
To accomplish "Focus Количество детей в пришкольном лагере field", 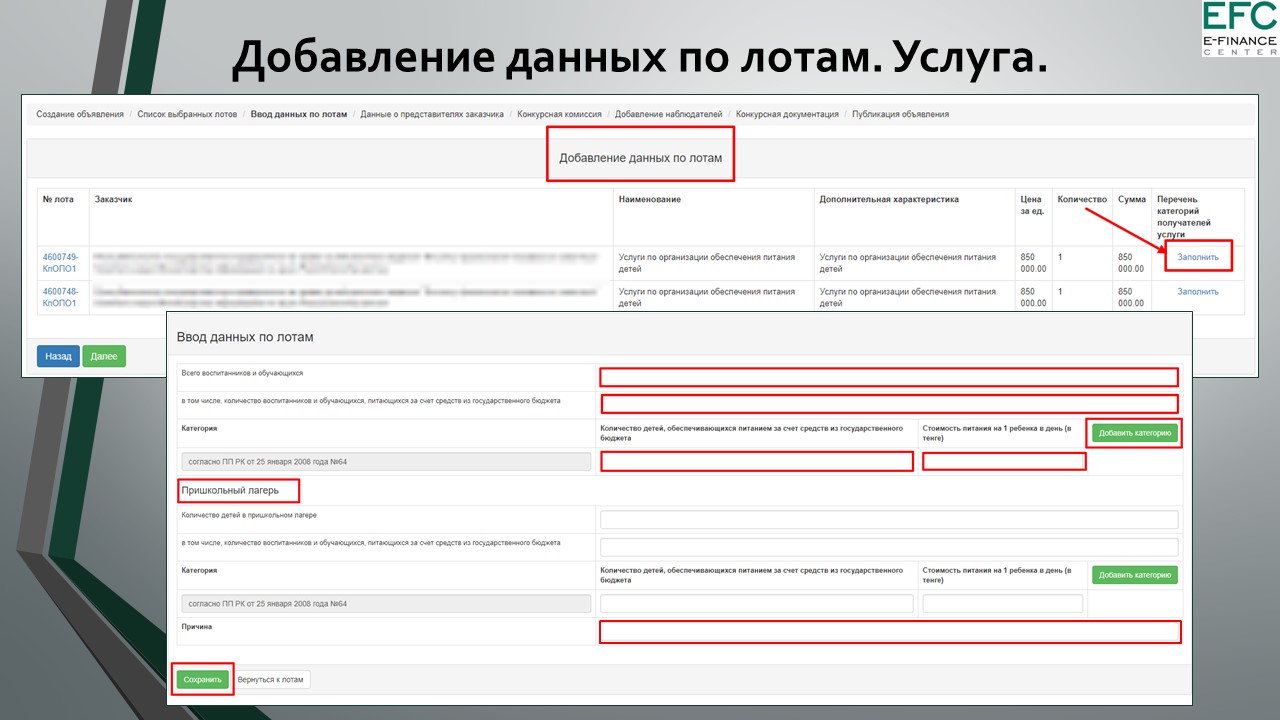I will [889, 520].
